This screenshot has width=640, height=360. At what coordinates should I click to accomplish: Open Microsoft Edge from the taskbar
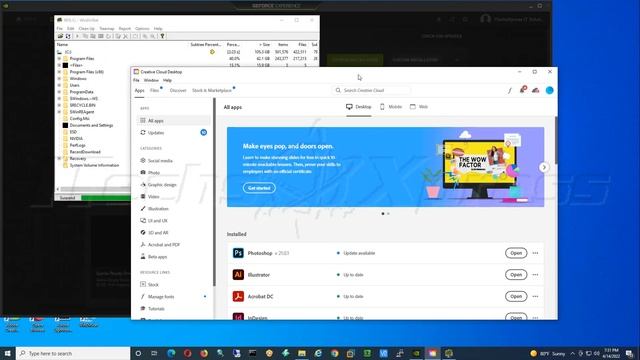(x=171, y=353)
